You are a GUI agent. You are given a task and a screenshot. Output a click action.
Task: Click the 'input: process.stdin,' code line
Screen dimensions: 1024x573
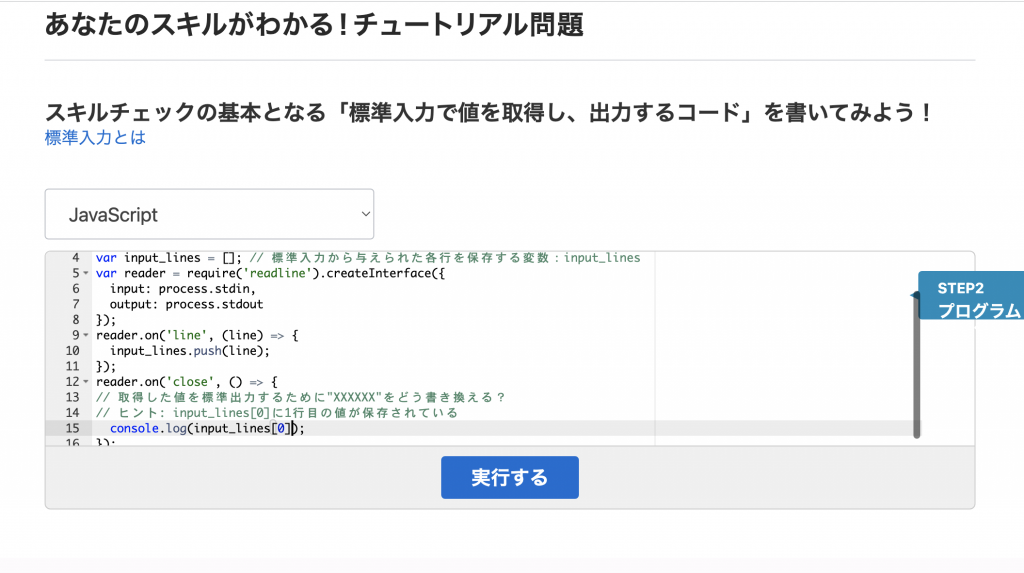182,289
